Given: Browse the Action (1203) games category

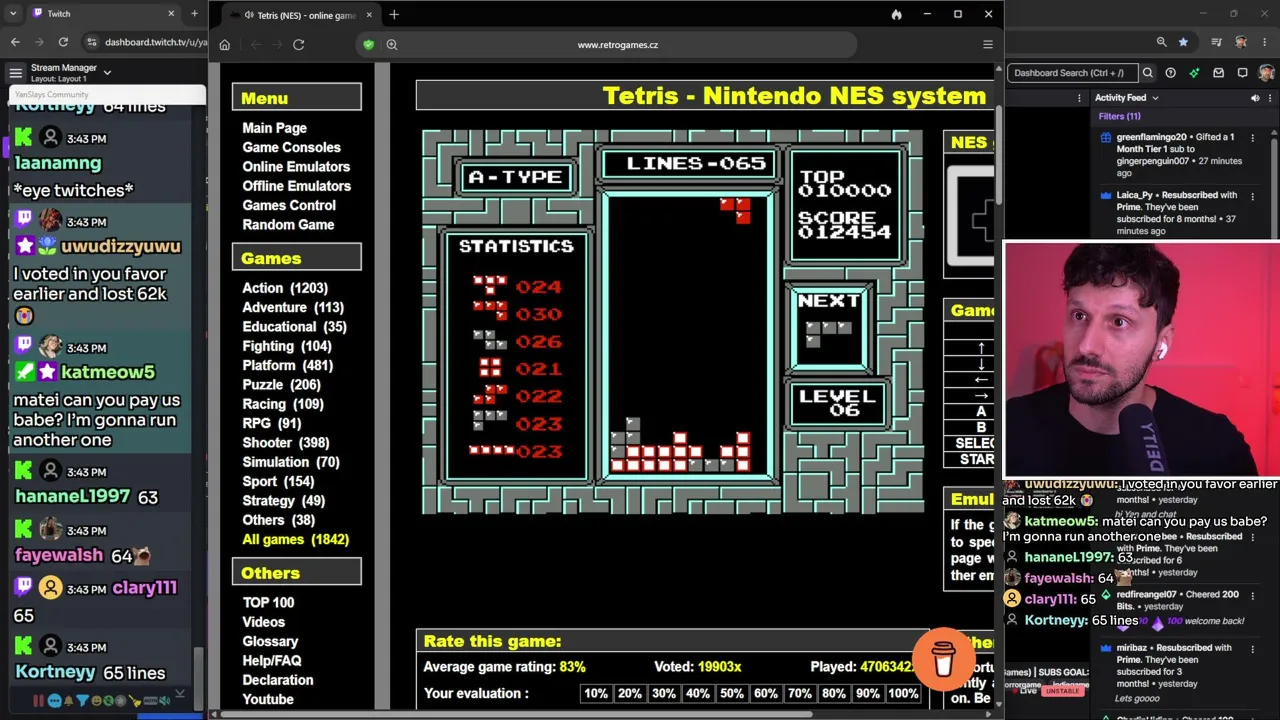Looking at the screenshot, I should pyautogui.click(x=285, y=288).
